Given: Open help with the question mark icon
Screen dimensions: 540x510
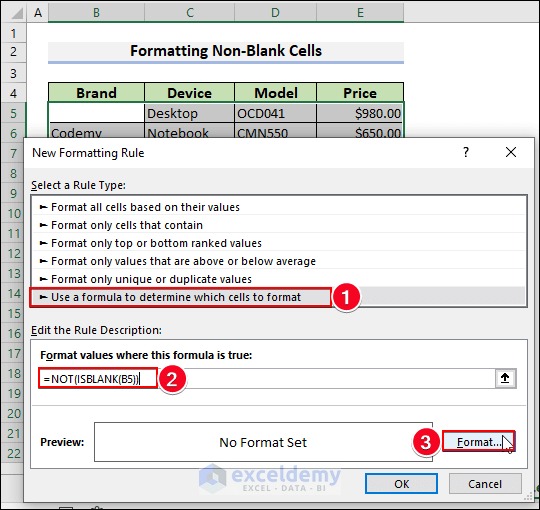Looking at the screenshot, I should [466, 152].
